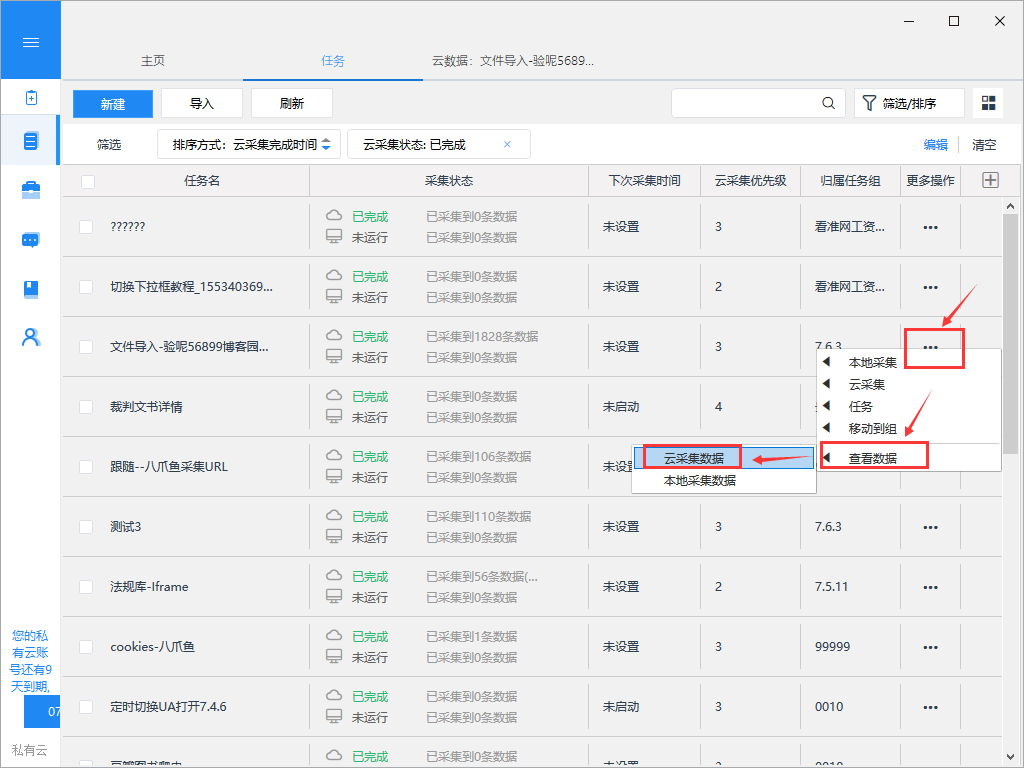Check the ?????? task checkbox

86,227
